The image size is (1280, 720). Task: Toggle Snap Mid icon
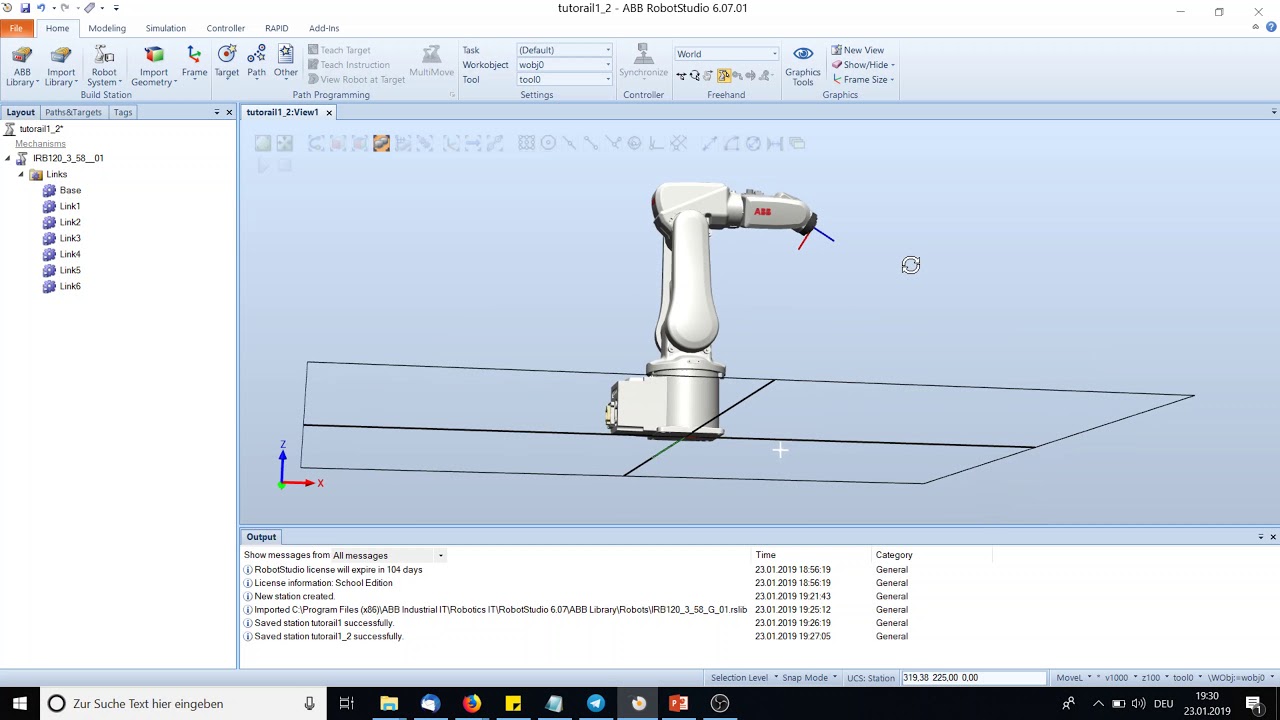tap(569, 143)
